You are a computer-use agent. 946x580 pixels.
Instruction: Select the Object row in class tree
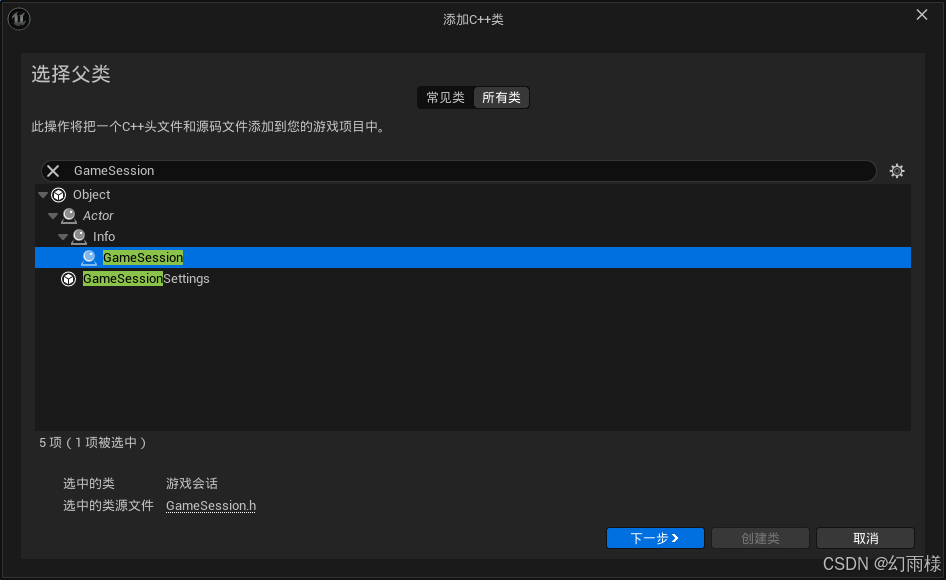472,195
